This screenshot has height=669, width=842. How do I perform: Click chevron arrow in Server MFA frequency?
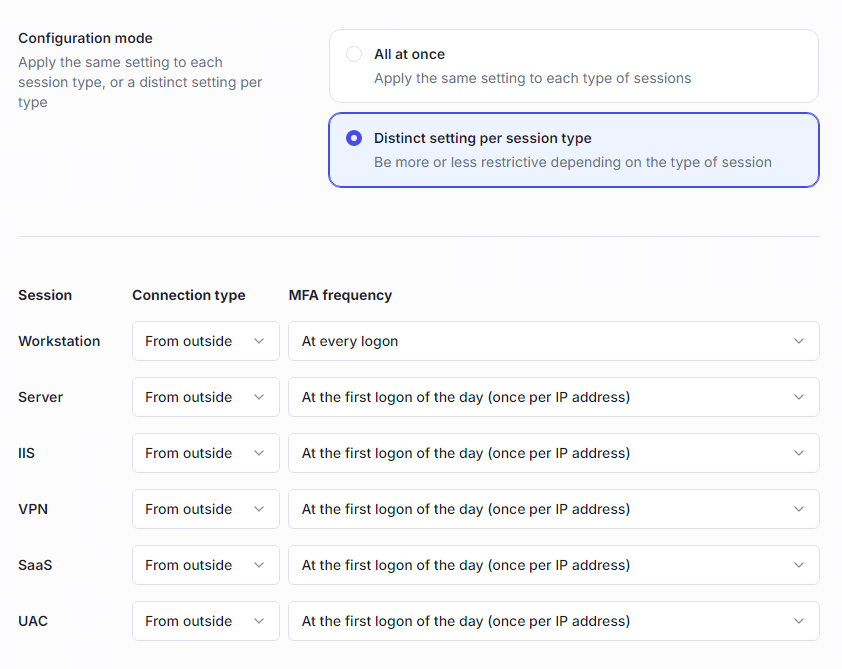799,397
